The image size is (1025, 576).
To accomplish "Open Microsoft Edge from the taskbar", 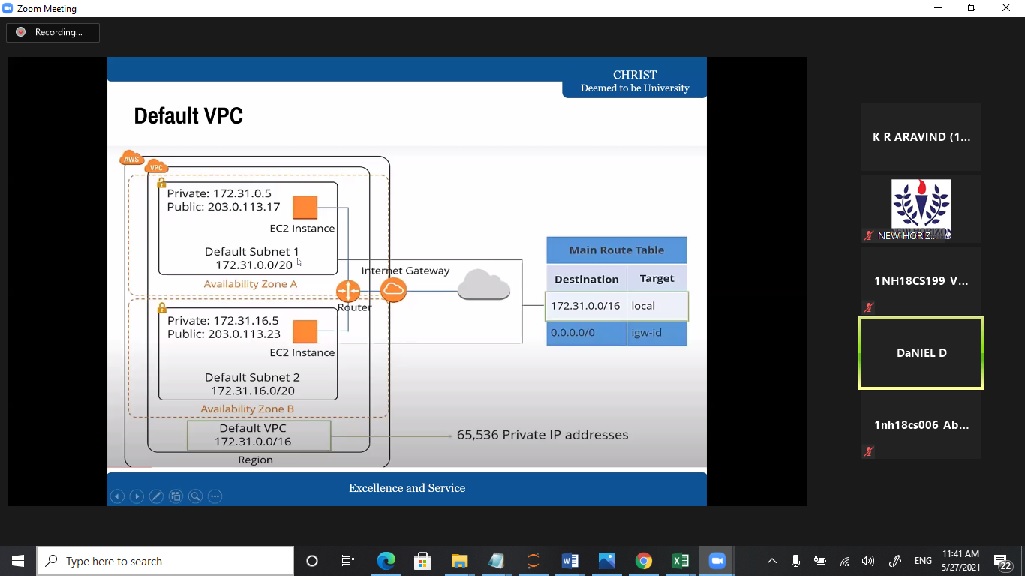I will coord(386,561).
